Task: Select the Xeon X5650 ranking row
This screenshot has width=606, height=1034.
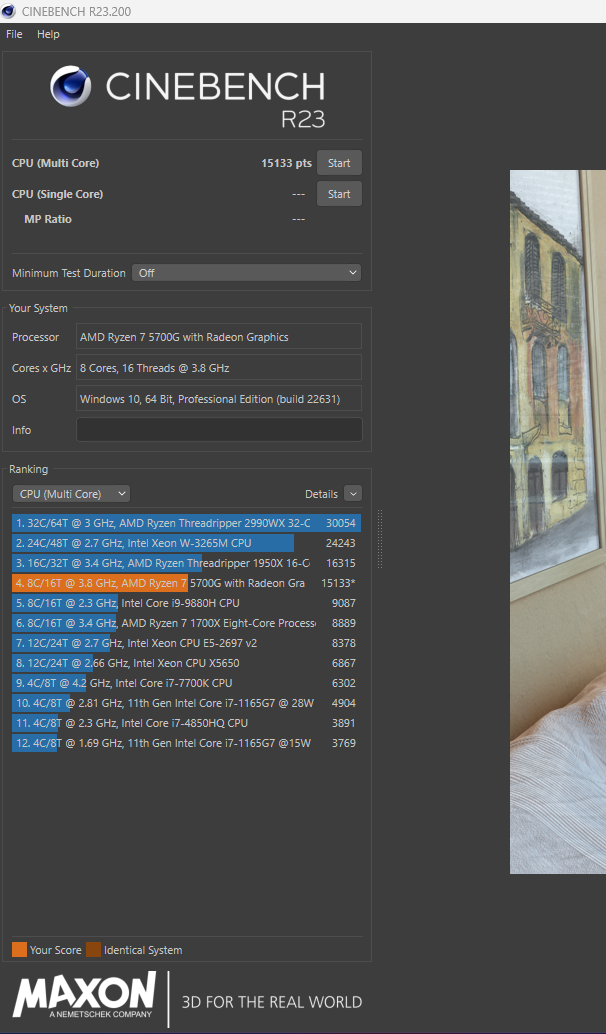Action: (187, 663)
